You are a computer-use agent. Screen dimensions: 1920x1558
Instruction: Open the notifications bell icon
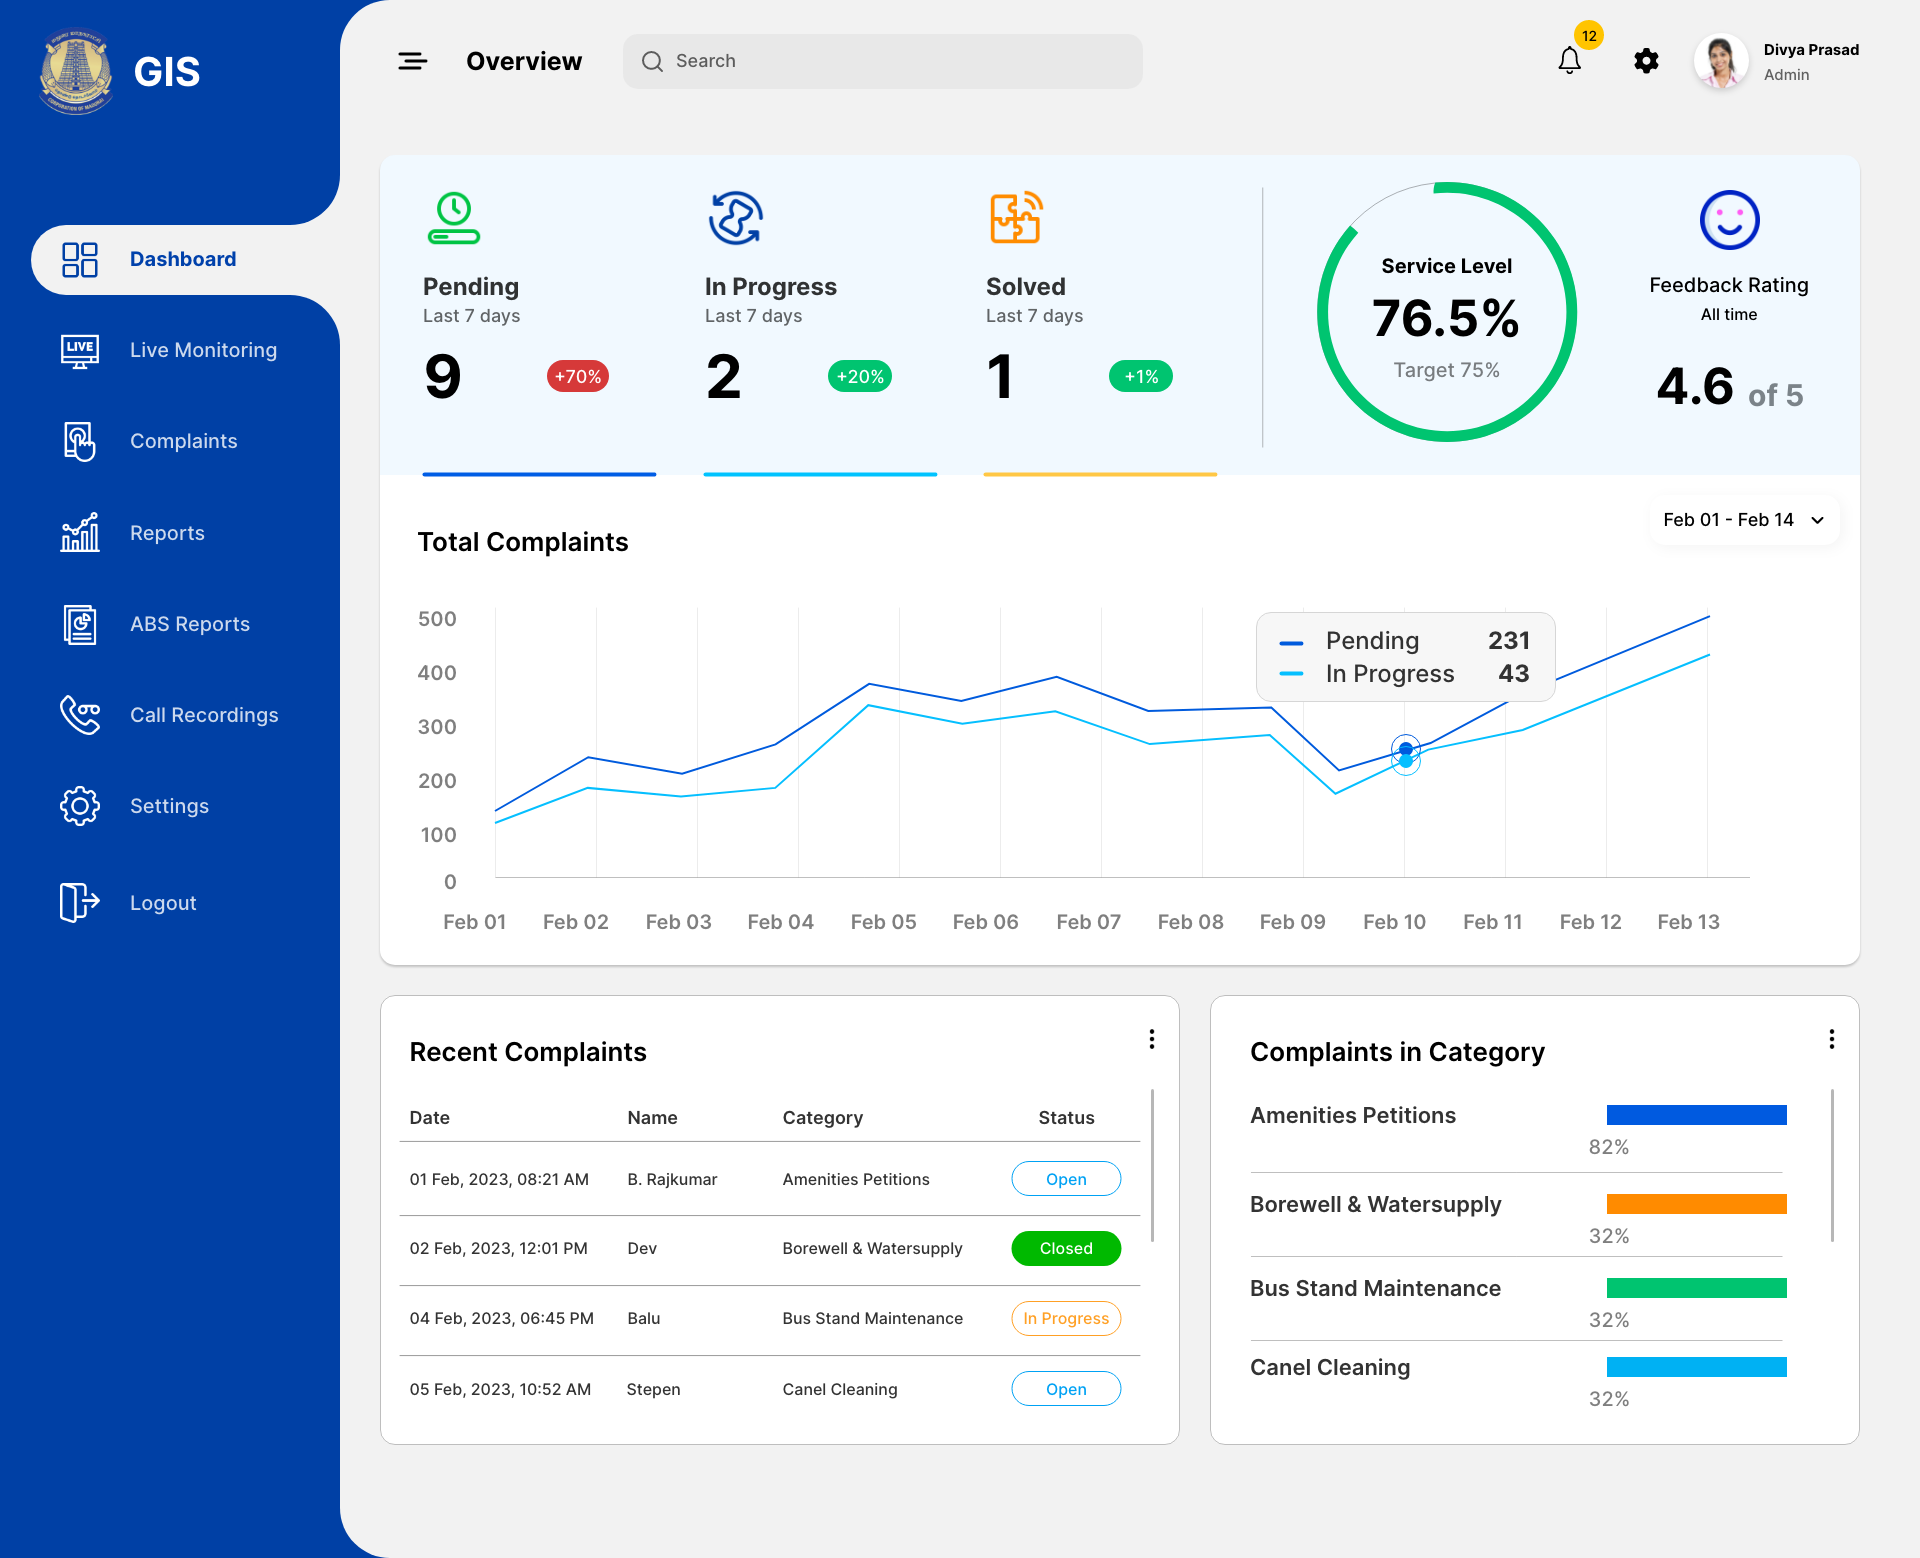tap(1569, 61)
